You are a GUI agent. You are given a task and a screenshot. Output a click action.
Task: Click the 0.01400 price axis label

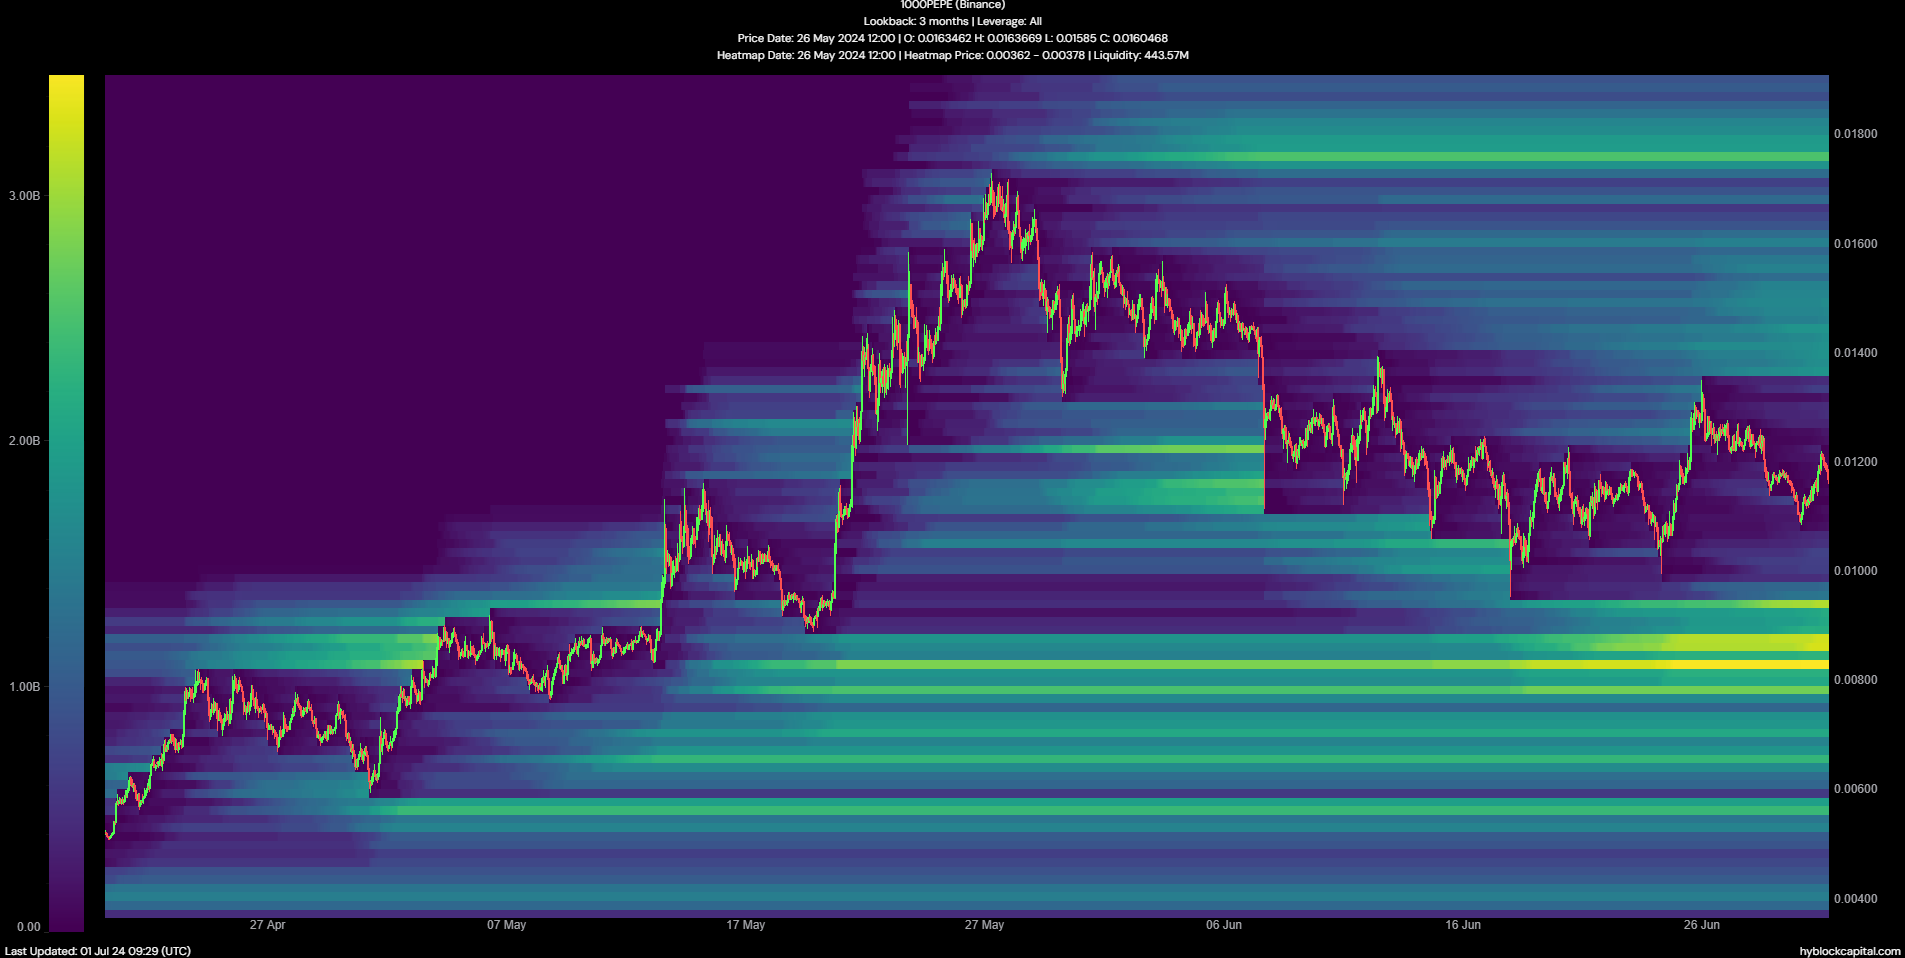pos(1855,353)
